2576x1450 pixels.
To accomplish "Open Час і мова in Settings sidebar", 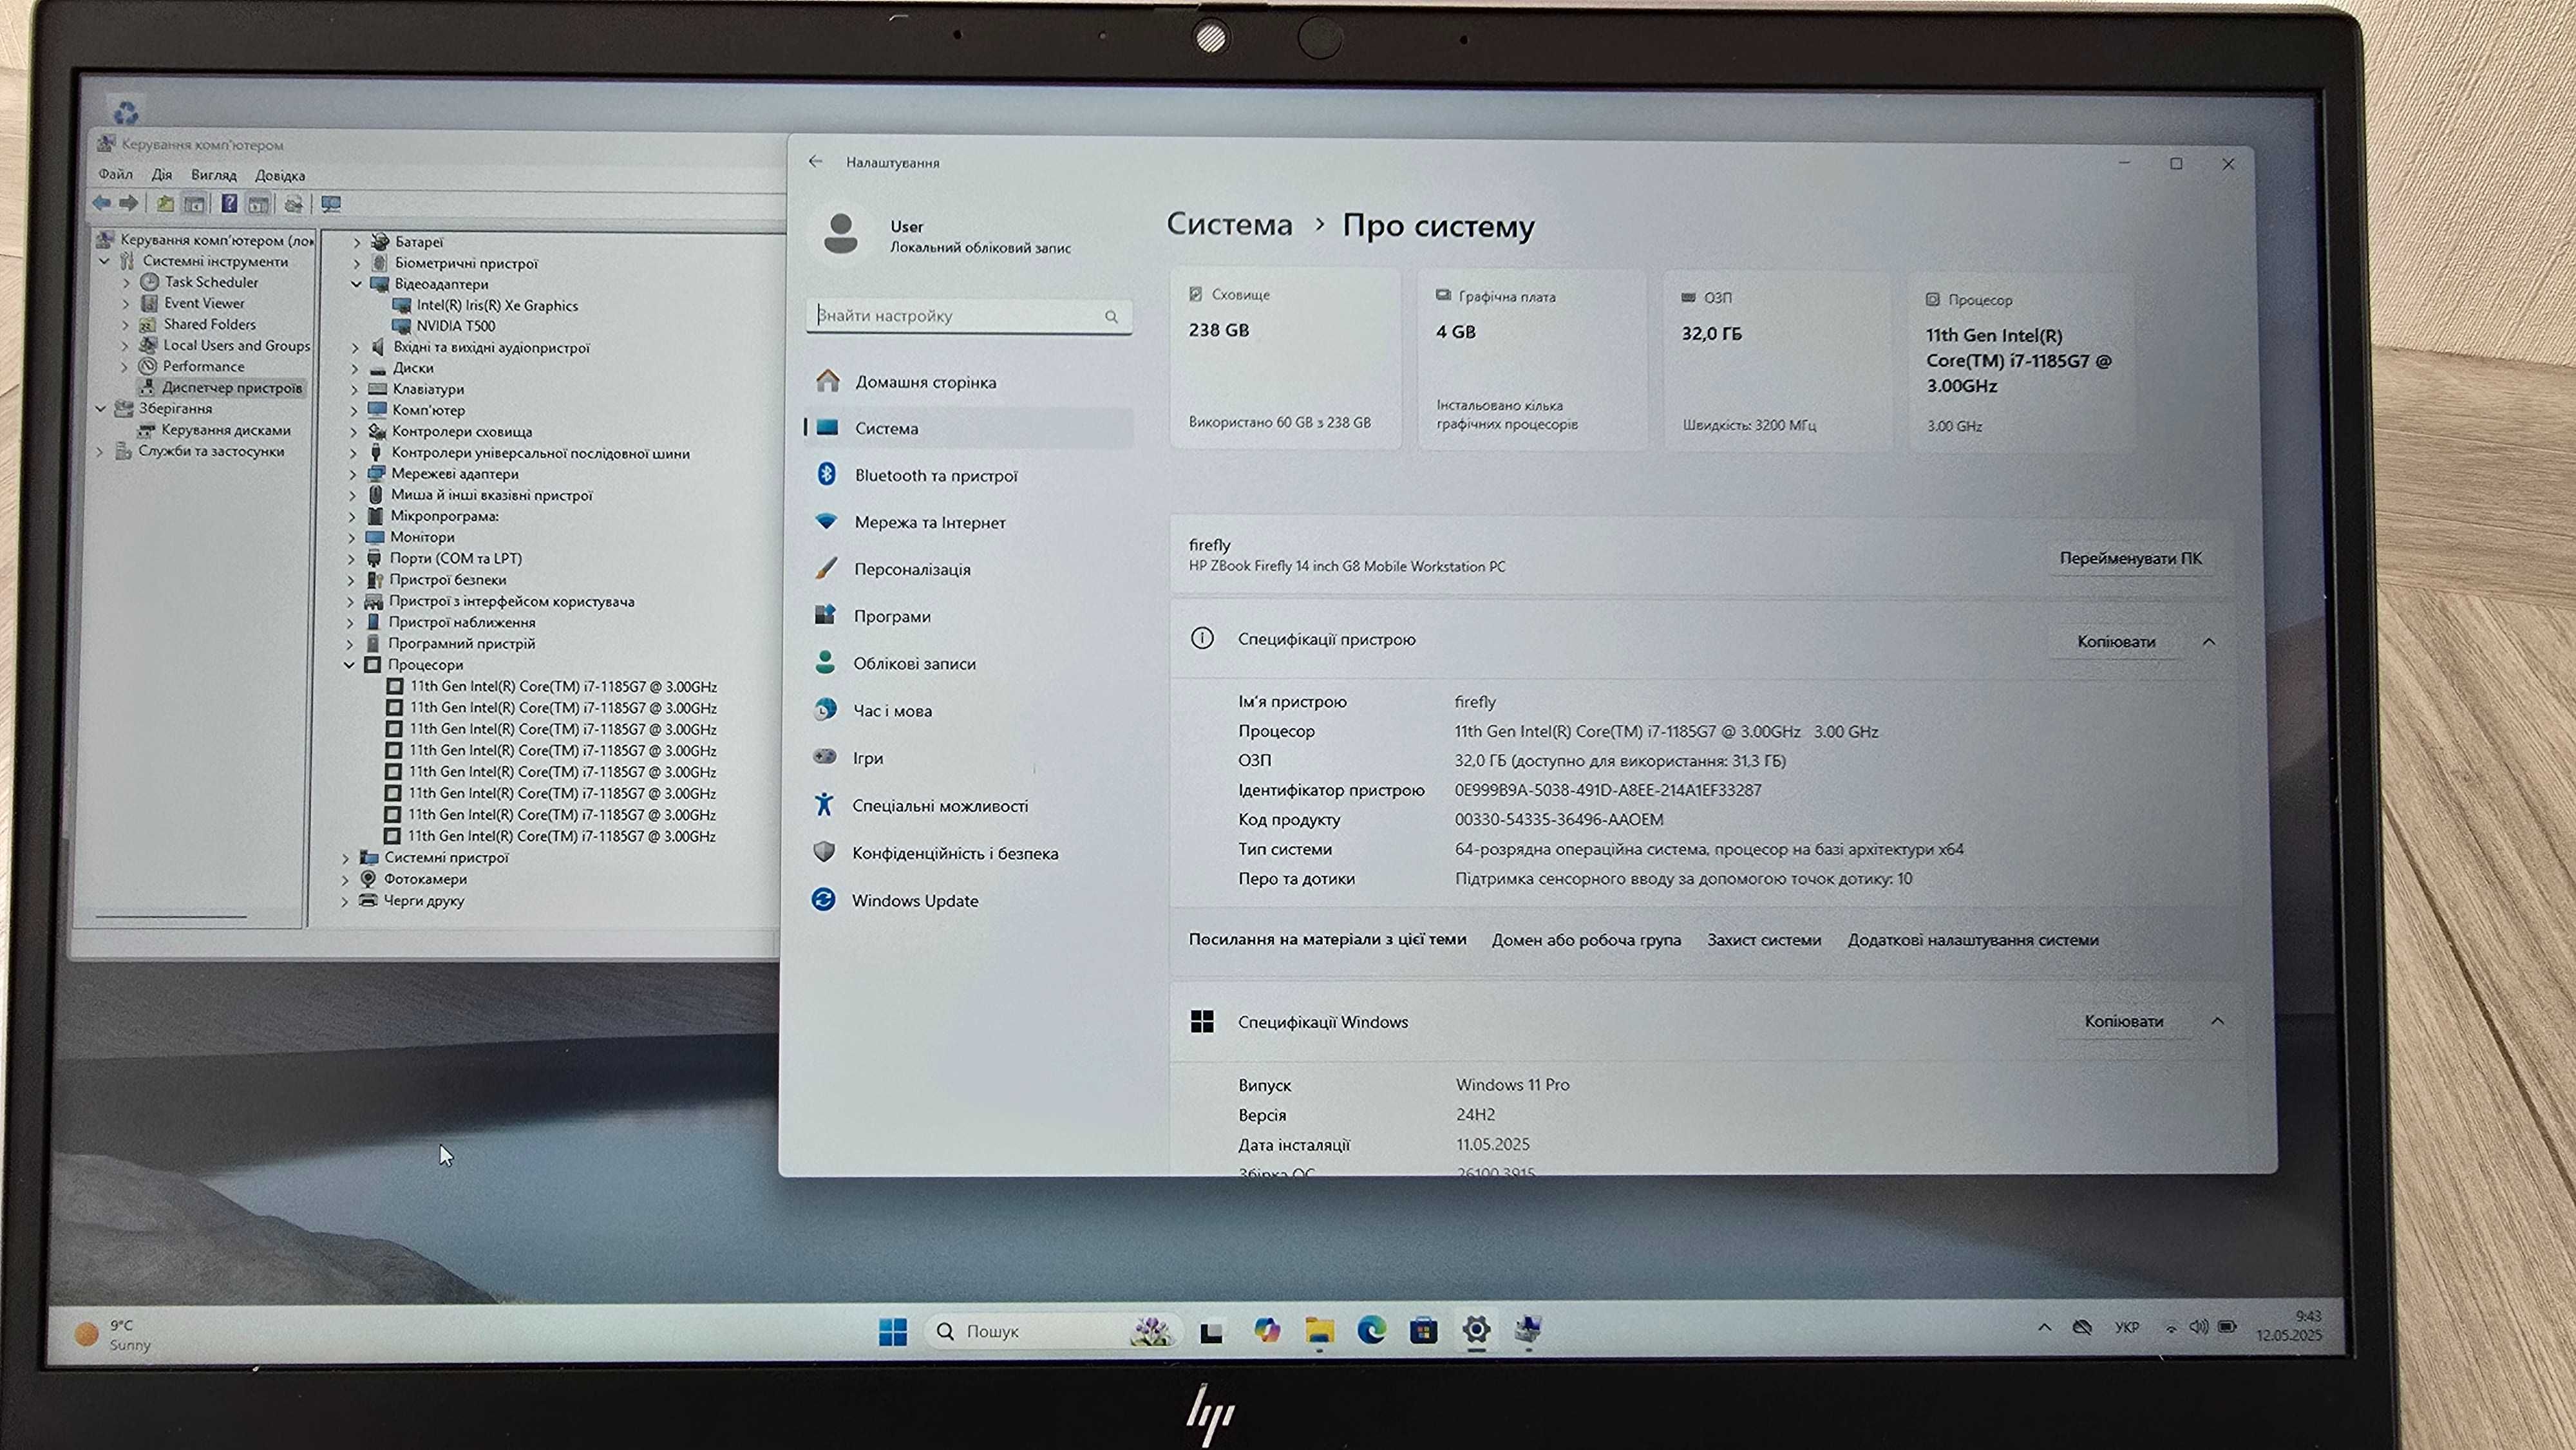I will pyautogui.click(x=892, y=711).
